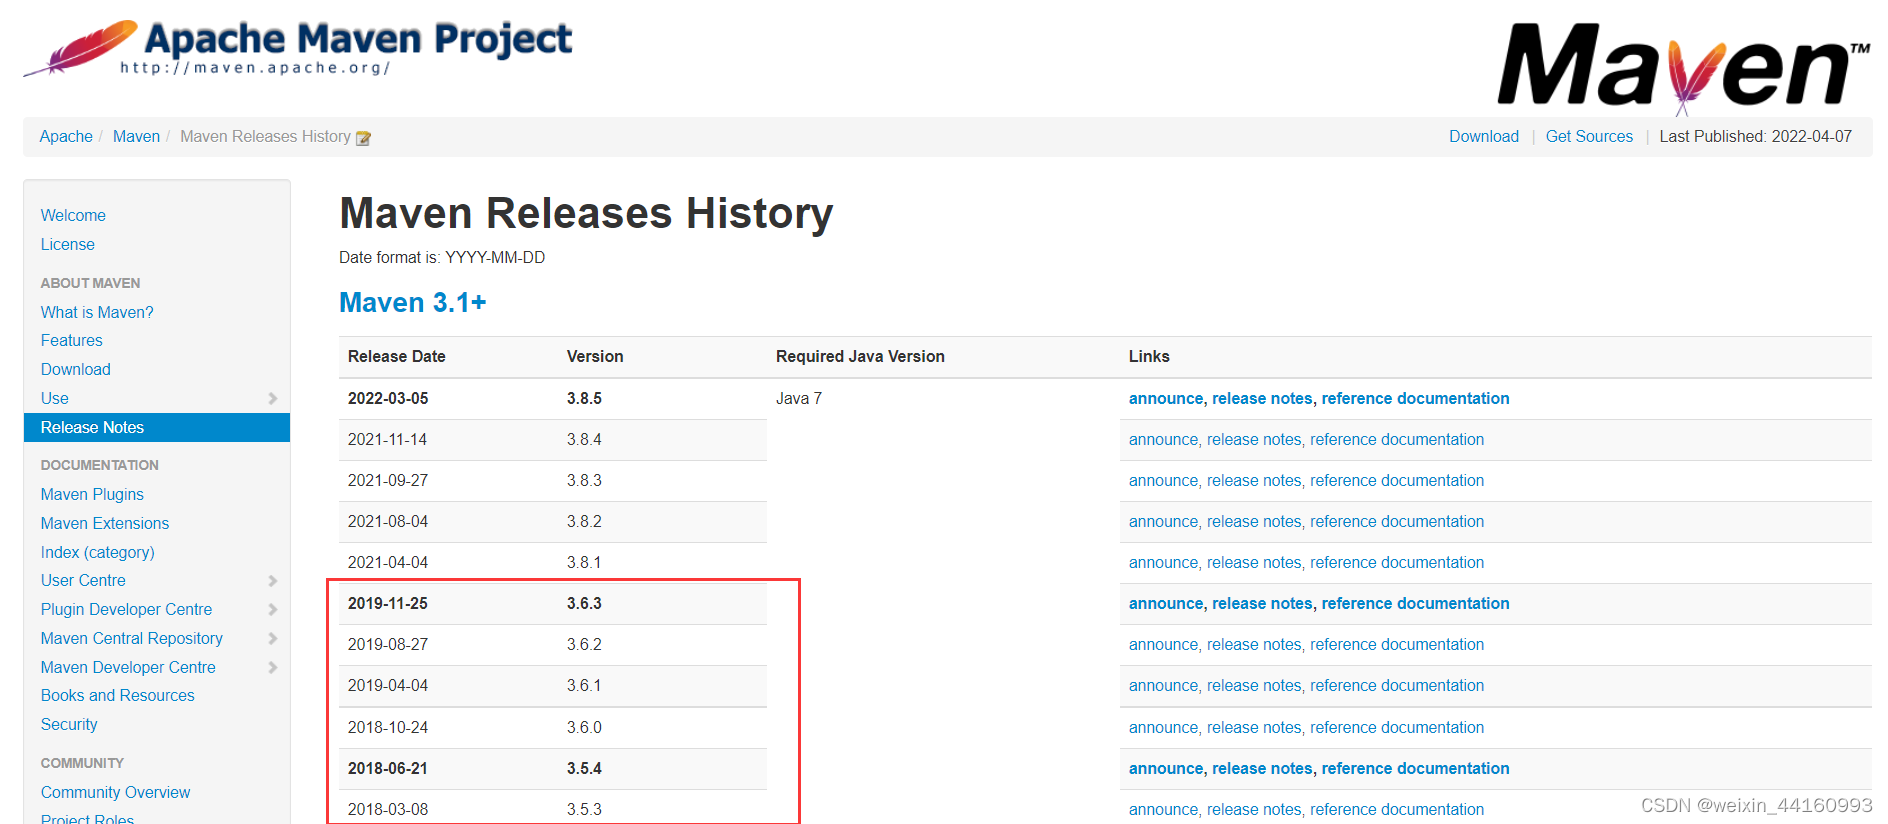Viewport: 1888px width, 824px height.
Task: Open Index (category) in sidebar
Action: 98,552
